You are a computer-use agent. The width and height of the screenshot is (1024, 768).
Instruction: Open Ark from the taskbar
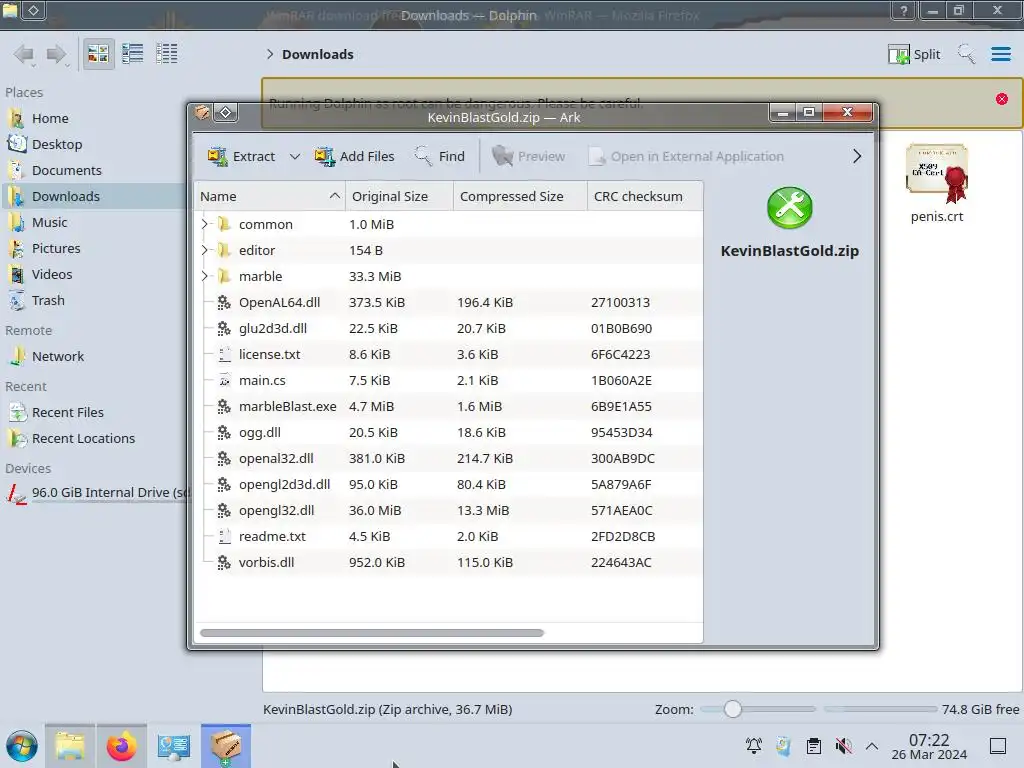click(x=225, y=746)
